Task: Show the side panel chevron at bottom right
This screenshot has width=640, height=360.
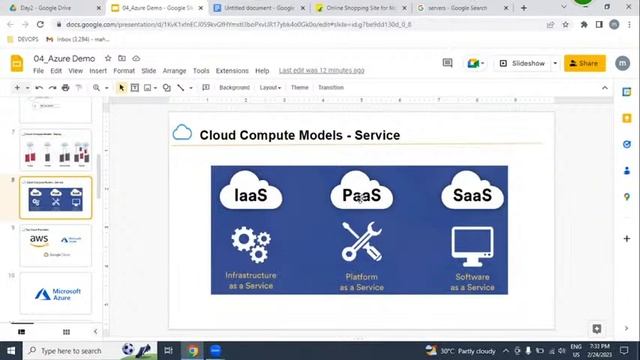Action: click(x=626, y=328)
